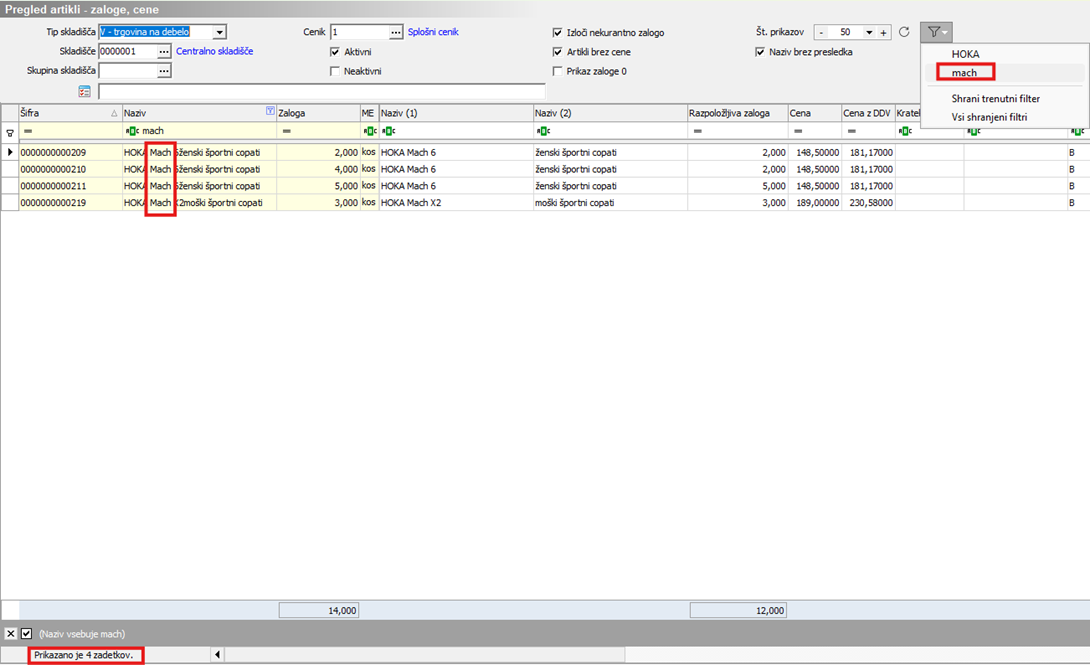Click the Naziv column header filter icon
The width and height of the screenshot is (1090, 665).
[270, 111]
